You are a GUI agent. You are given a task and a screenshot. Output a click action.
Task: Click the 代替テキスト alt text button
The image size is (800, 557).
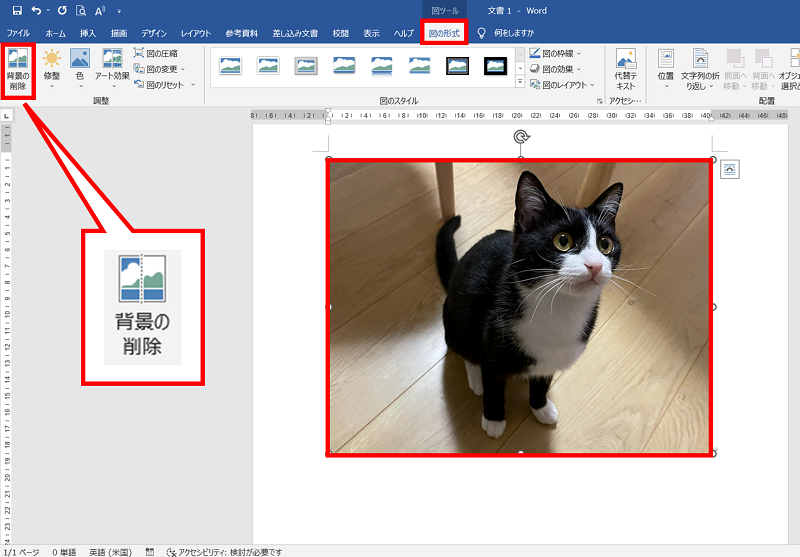[x=626, y=69]
